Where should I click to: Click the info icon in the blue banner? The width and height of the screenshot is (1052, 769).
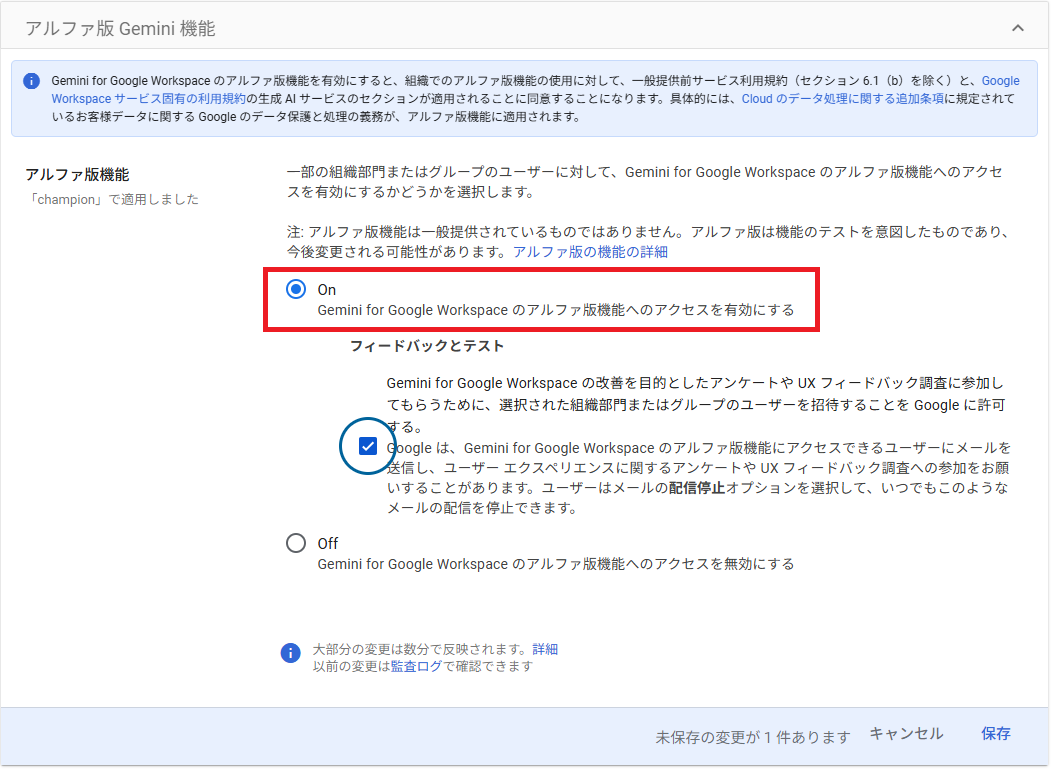32,81
